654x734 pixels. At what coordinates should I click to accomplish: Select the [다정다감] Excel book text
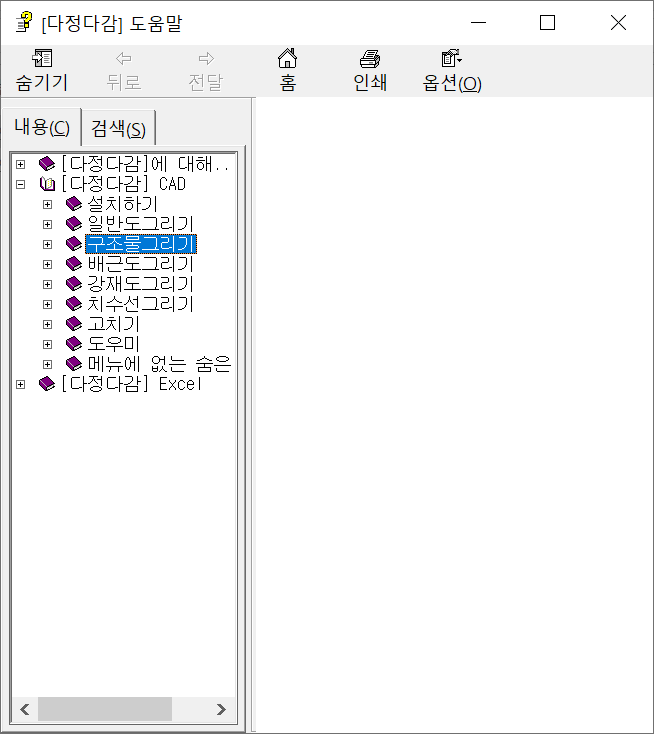pos(132,384)
